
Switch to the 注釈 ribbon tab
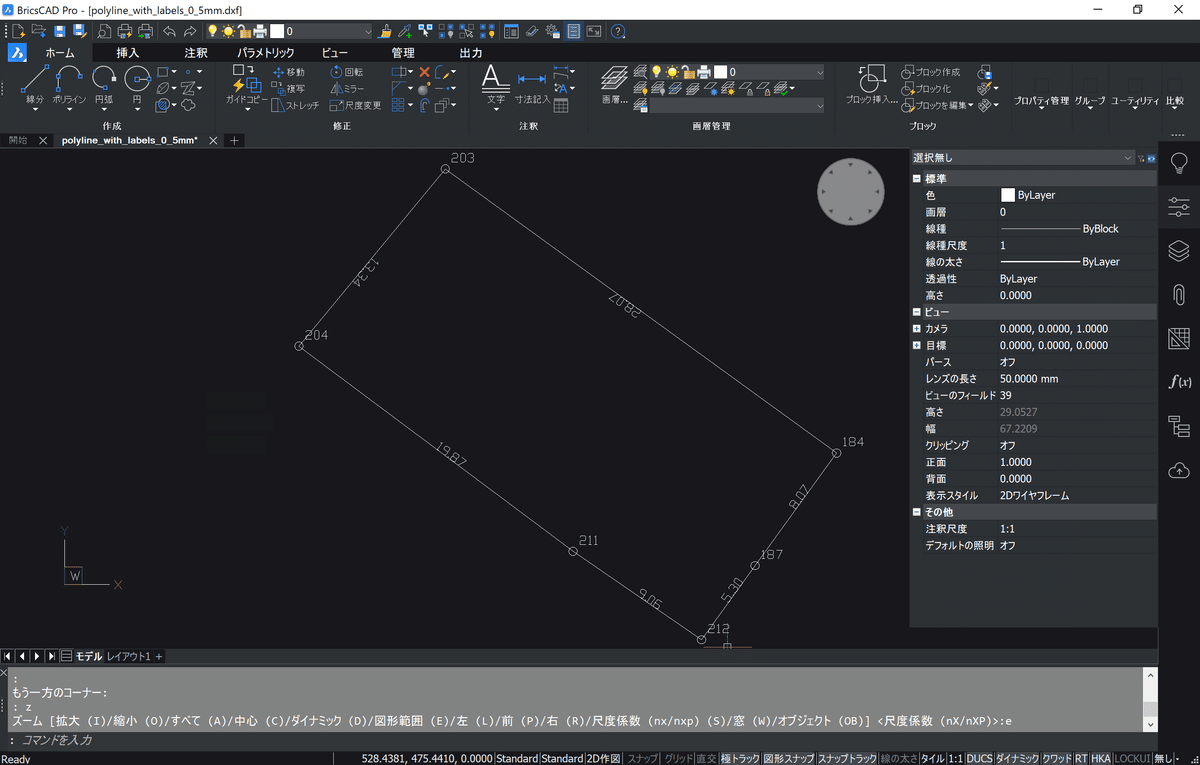pyautogui.click(x=196, y=52)
